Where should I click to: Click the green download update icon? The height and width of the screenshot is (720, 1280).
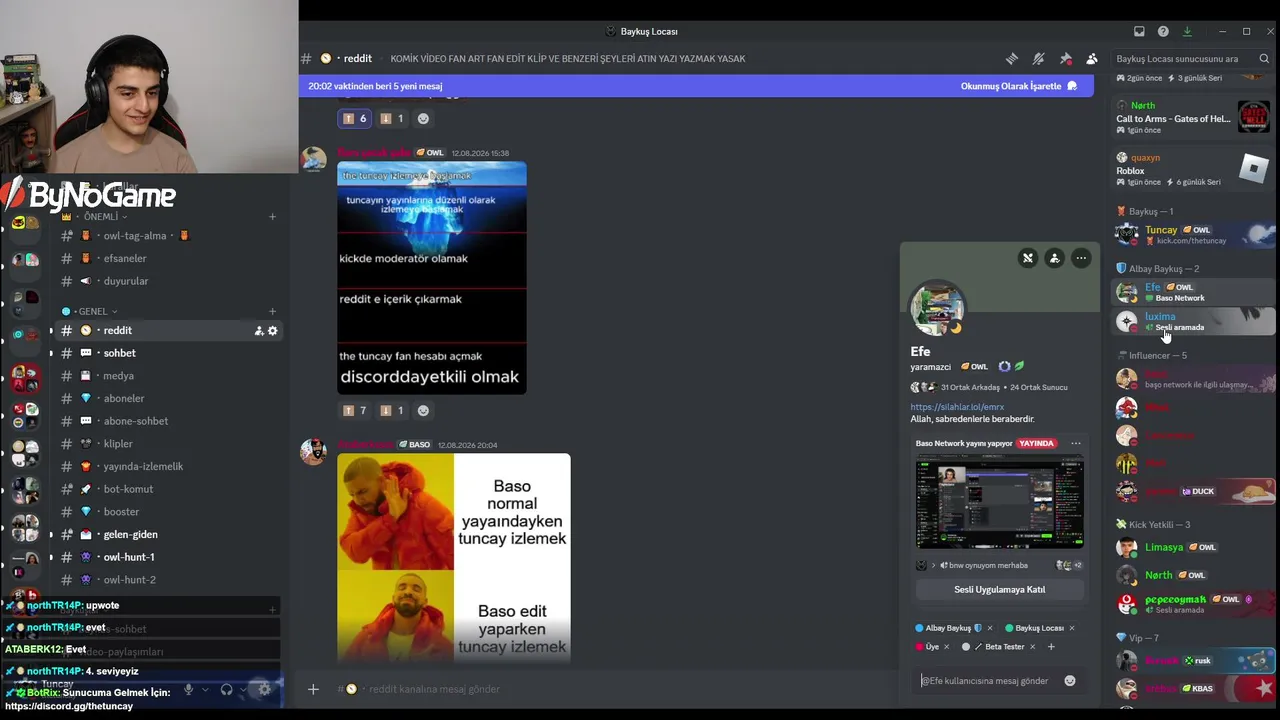click(1187, 31)
